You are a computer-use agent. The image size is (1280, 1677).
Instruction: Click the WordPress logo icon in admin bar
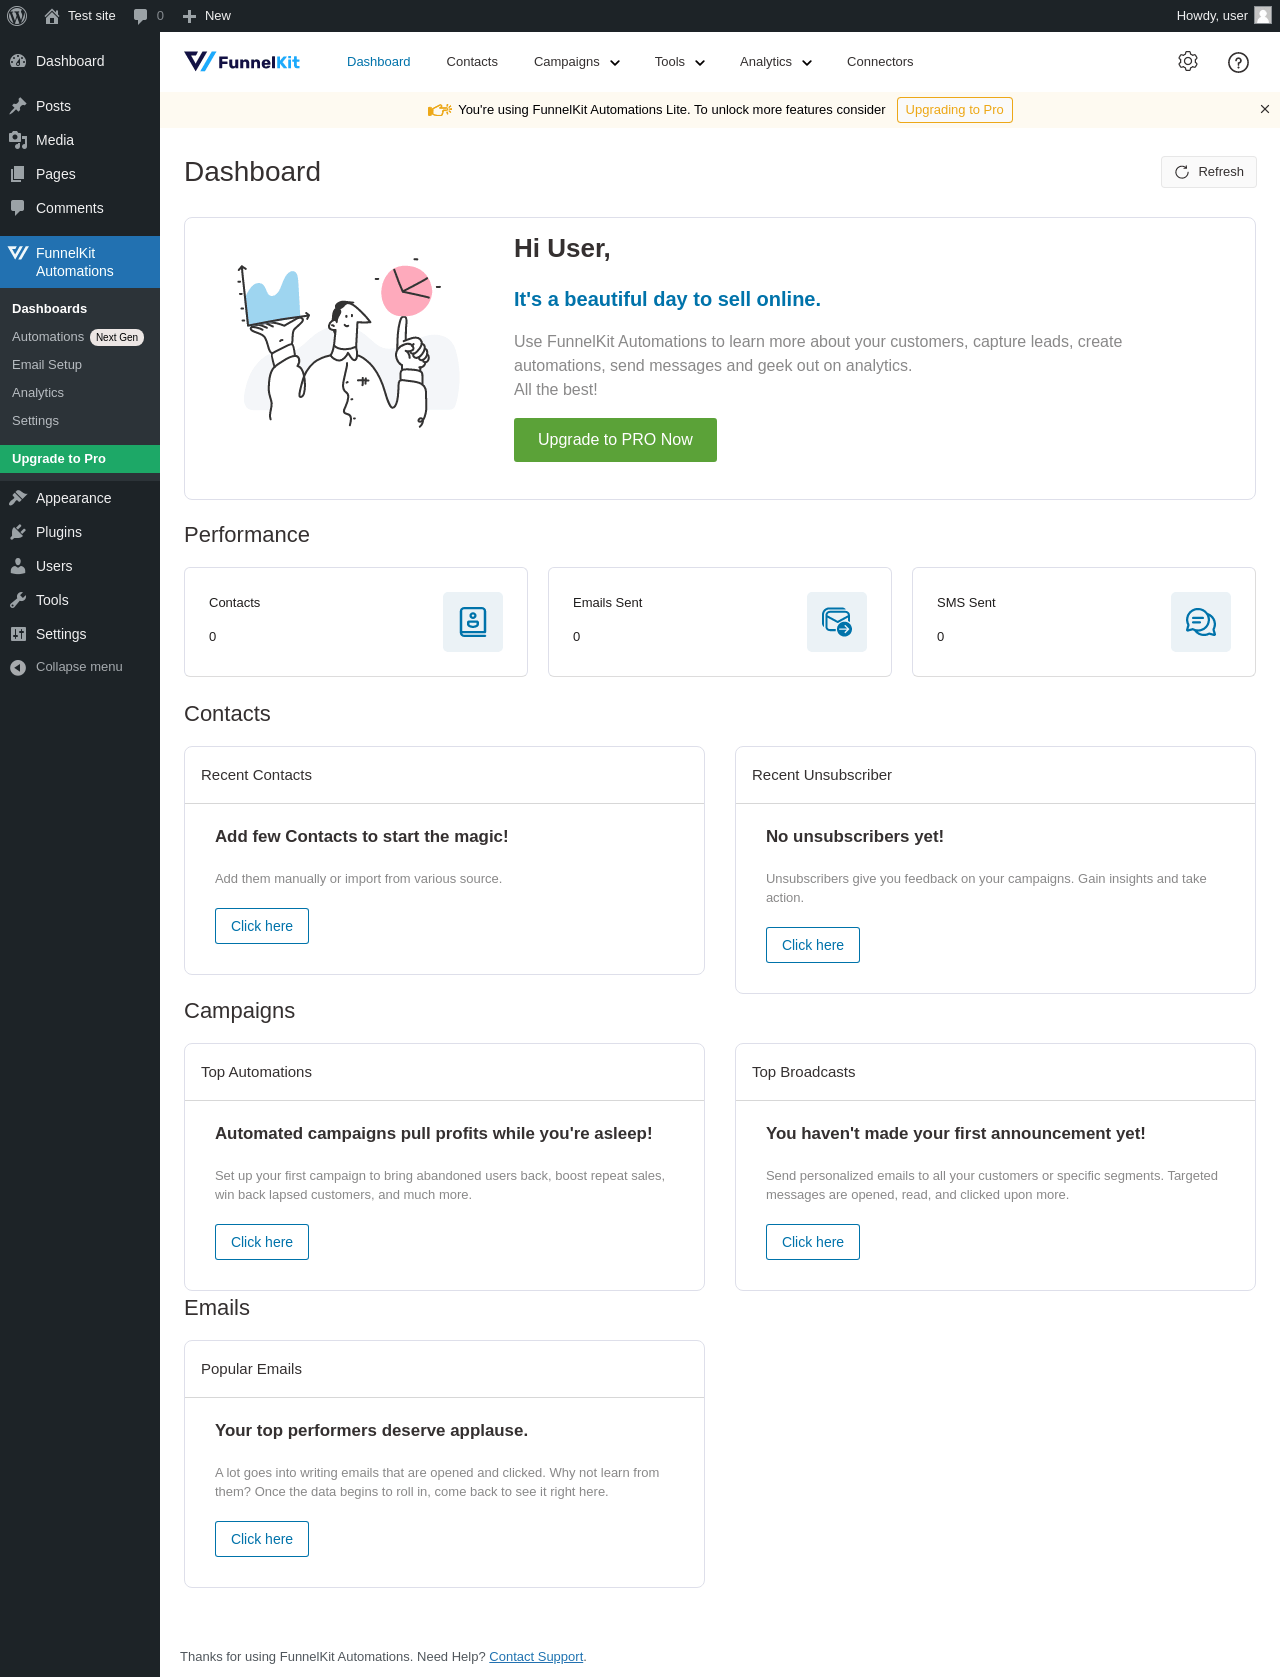click(17, 16)
